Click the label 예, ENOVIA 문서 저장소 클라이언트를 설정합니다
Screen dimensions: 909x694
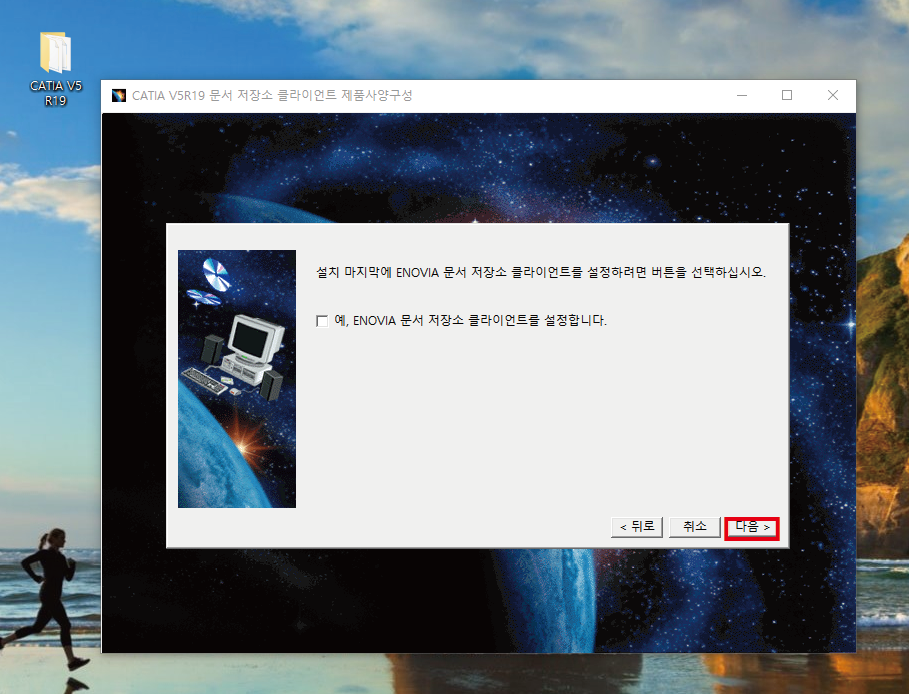click(470, 321)
